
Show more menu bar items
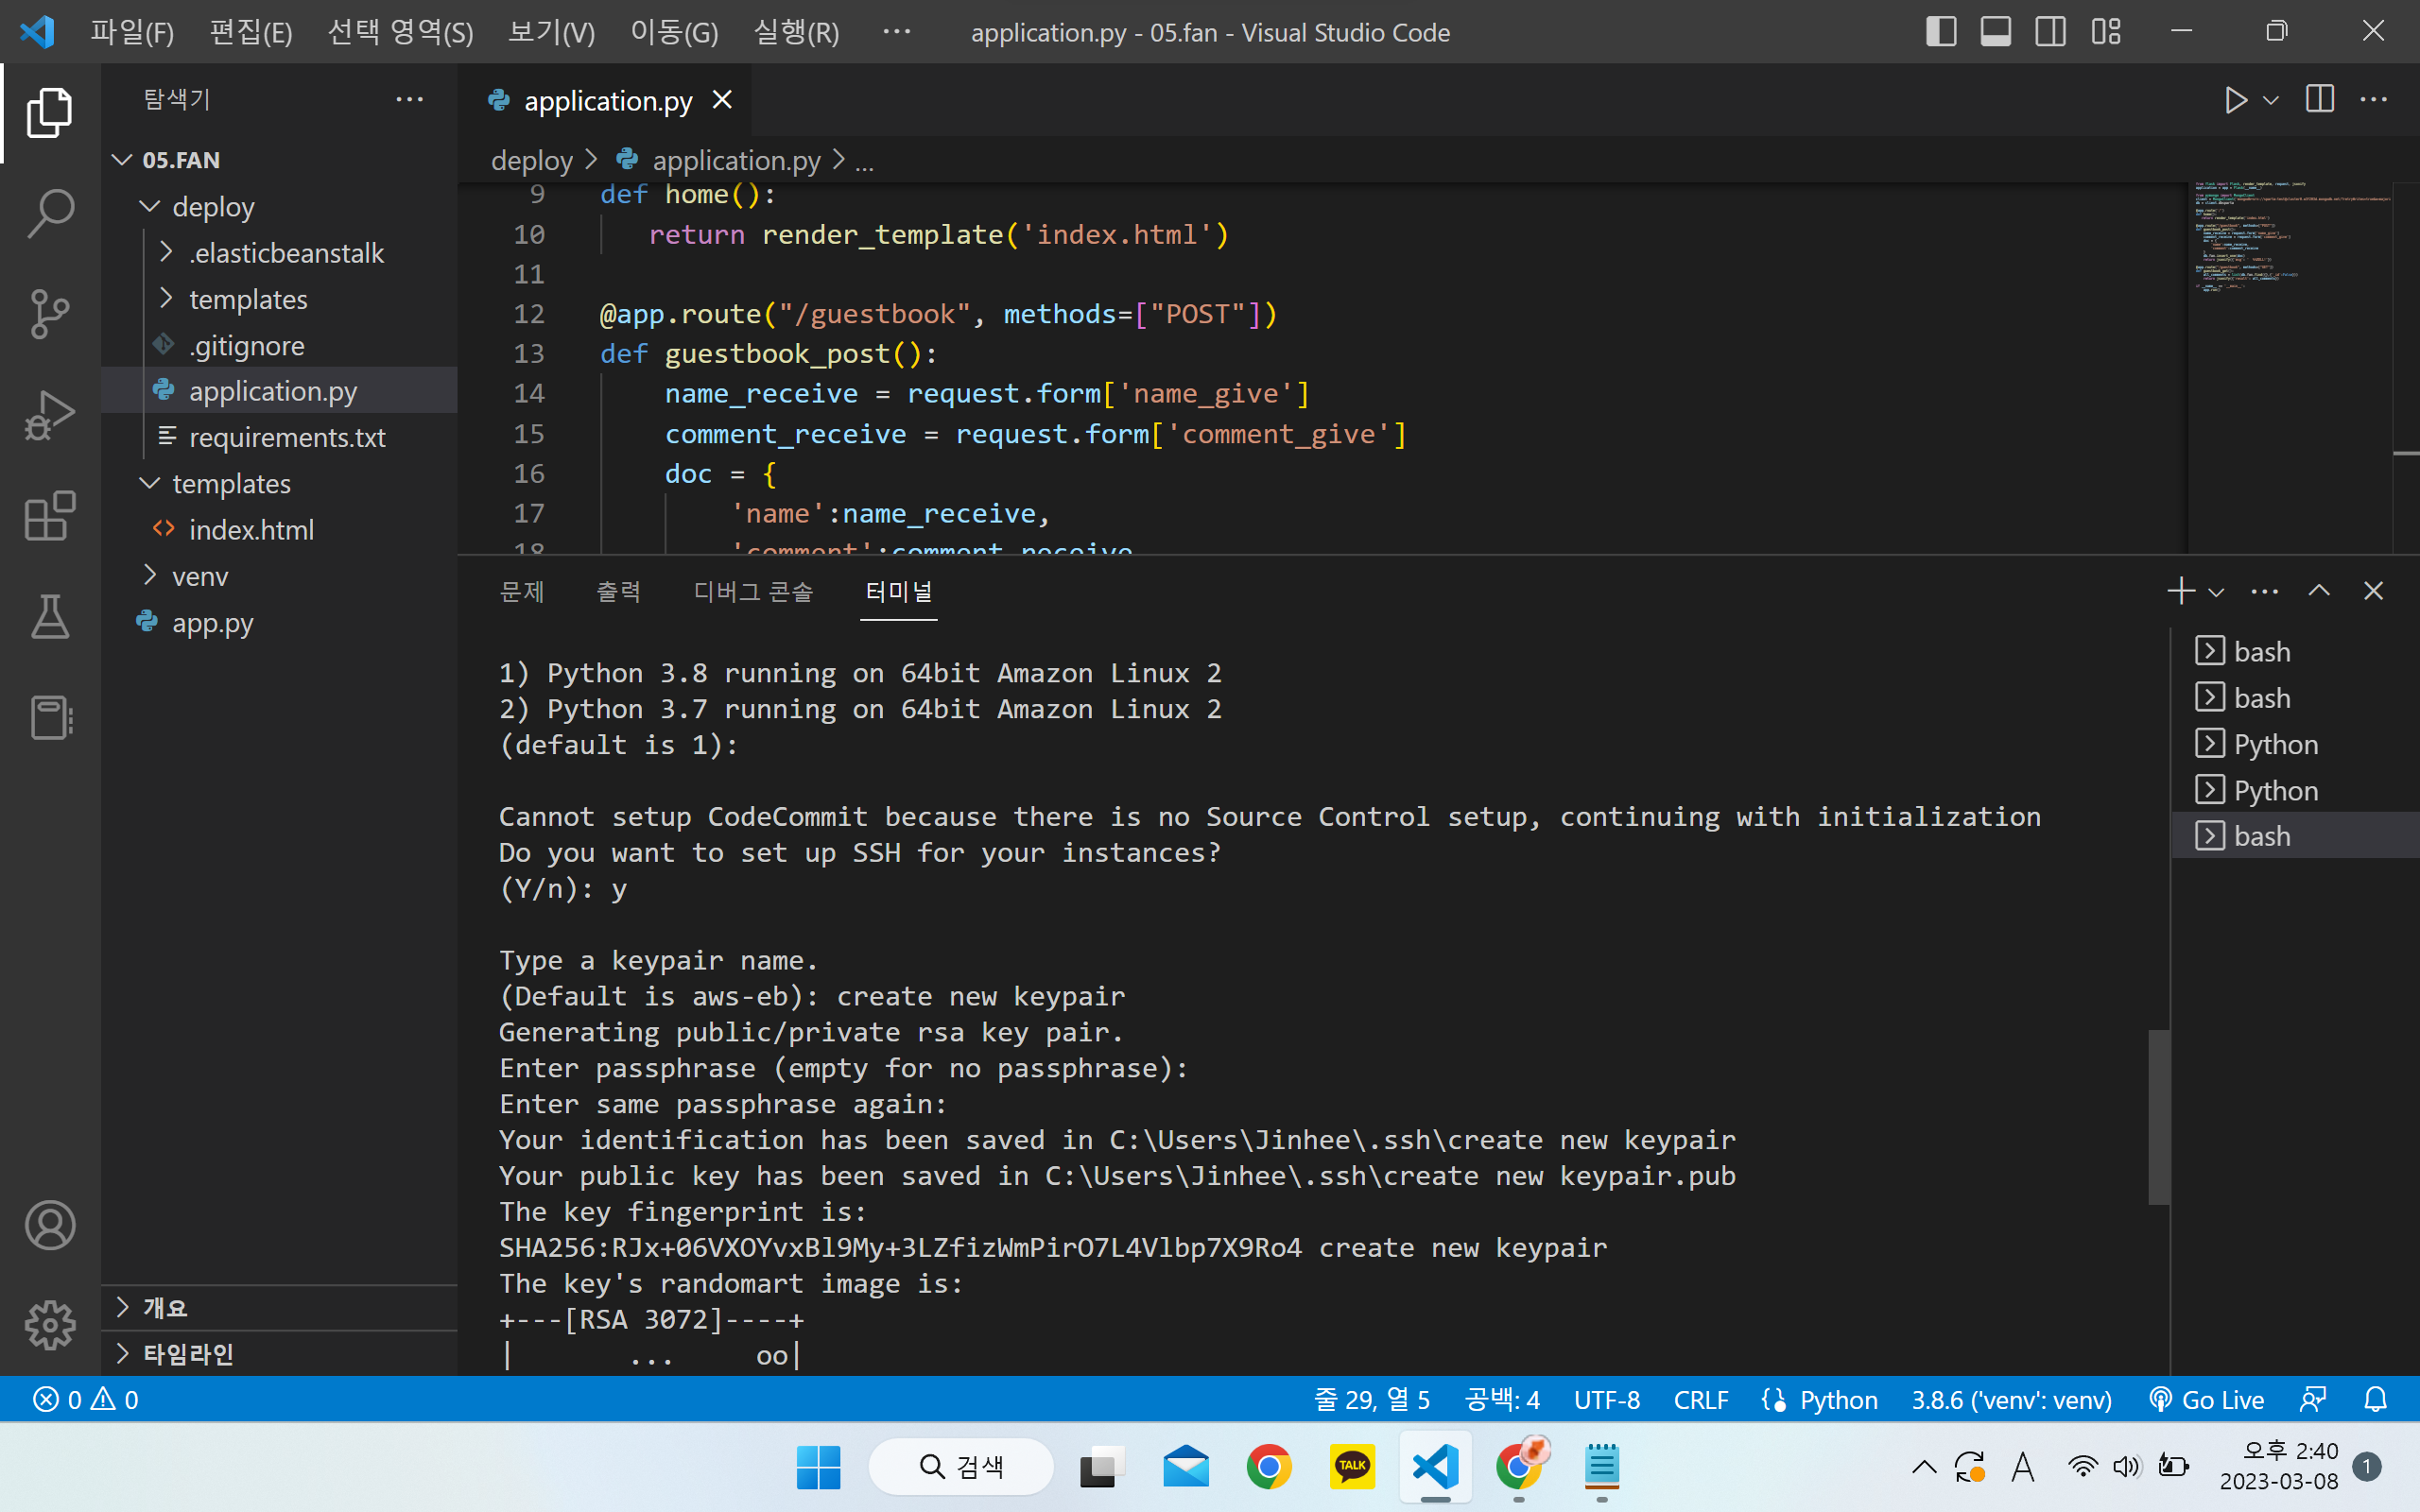(x=896, y=32)
